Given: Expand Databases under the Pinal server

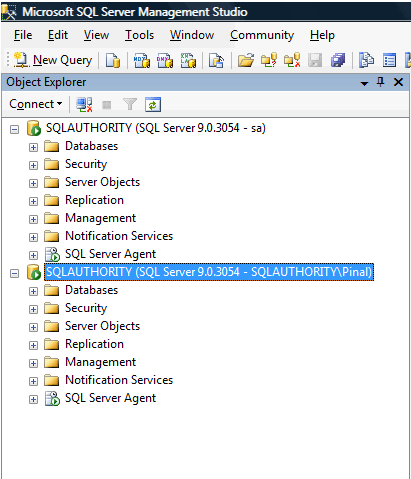Looking at the screenshot, I should pos(33,291).
